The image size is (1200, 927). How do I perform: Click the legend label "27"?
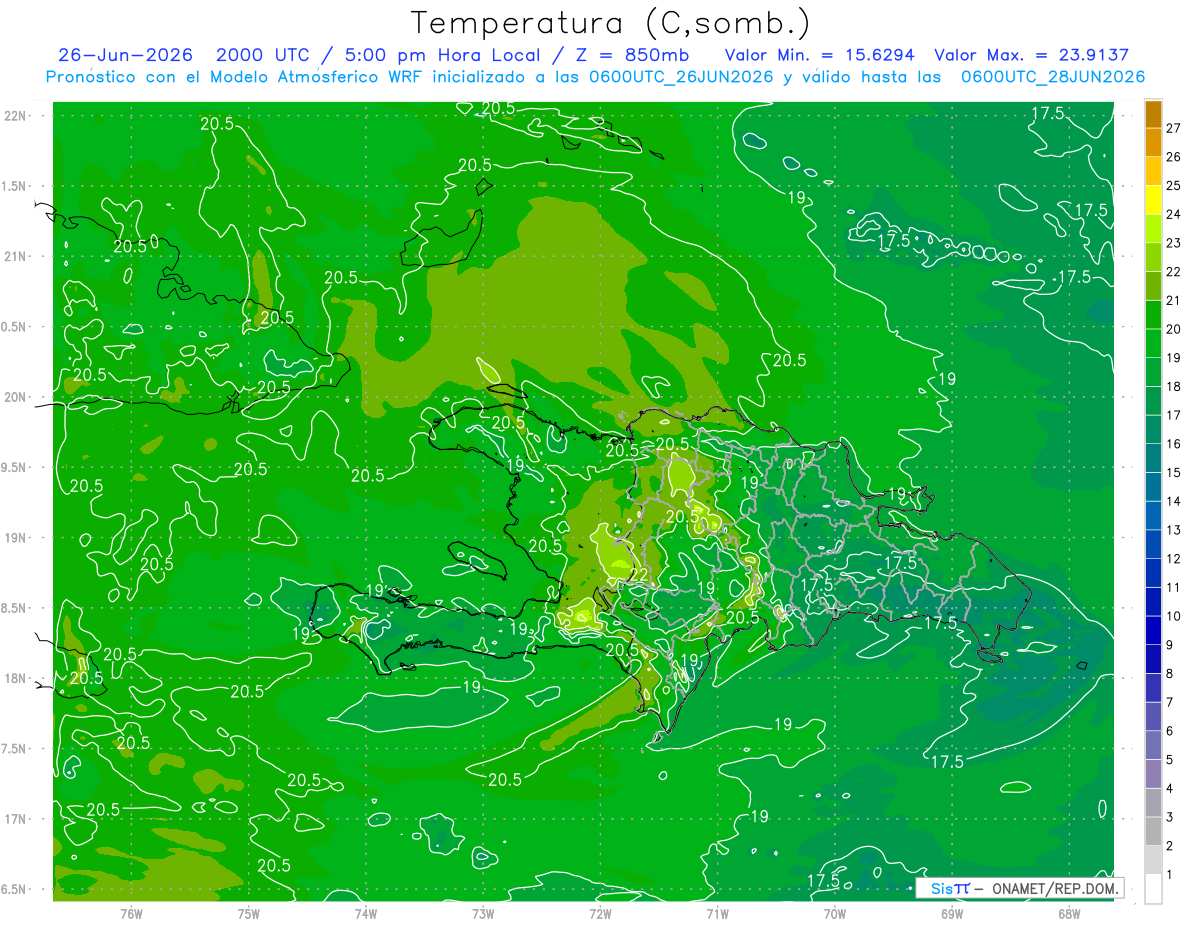tap(1173, 128)
